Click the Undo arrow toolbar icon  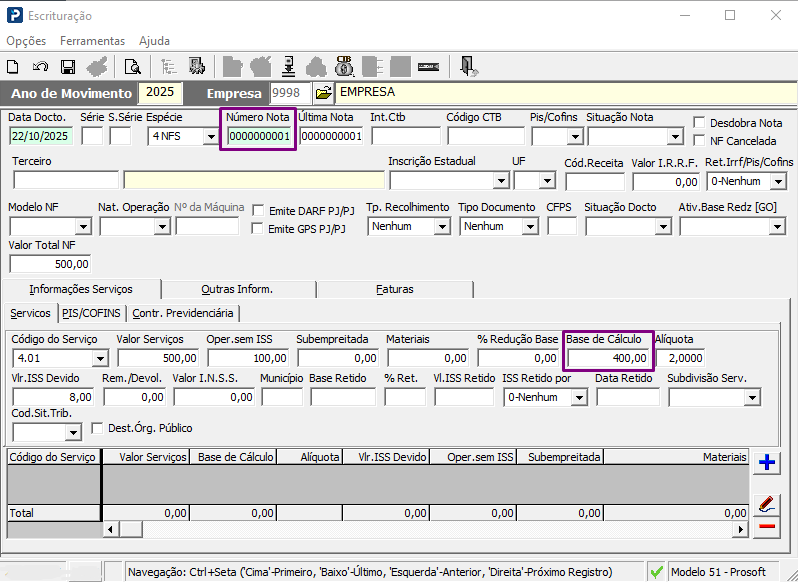[40, 67]
